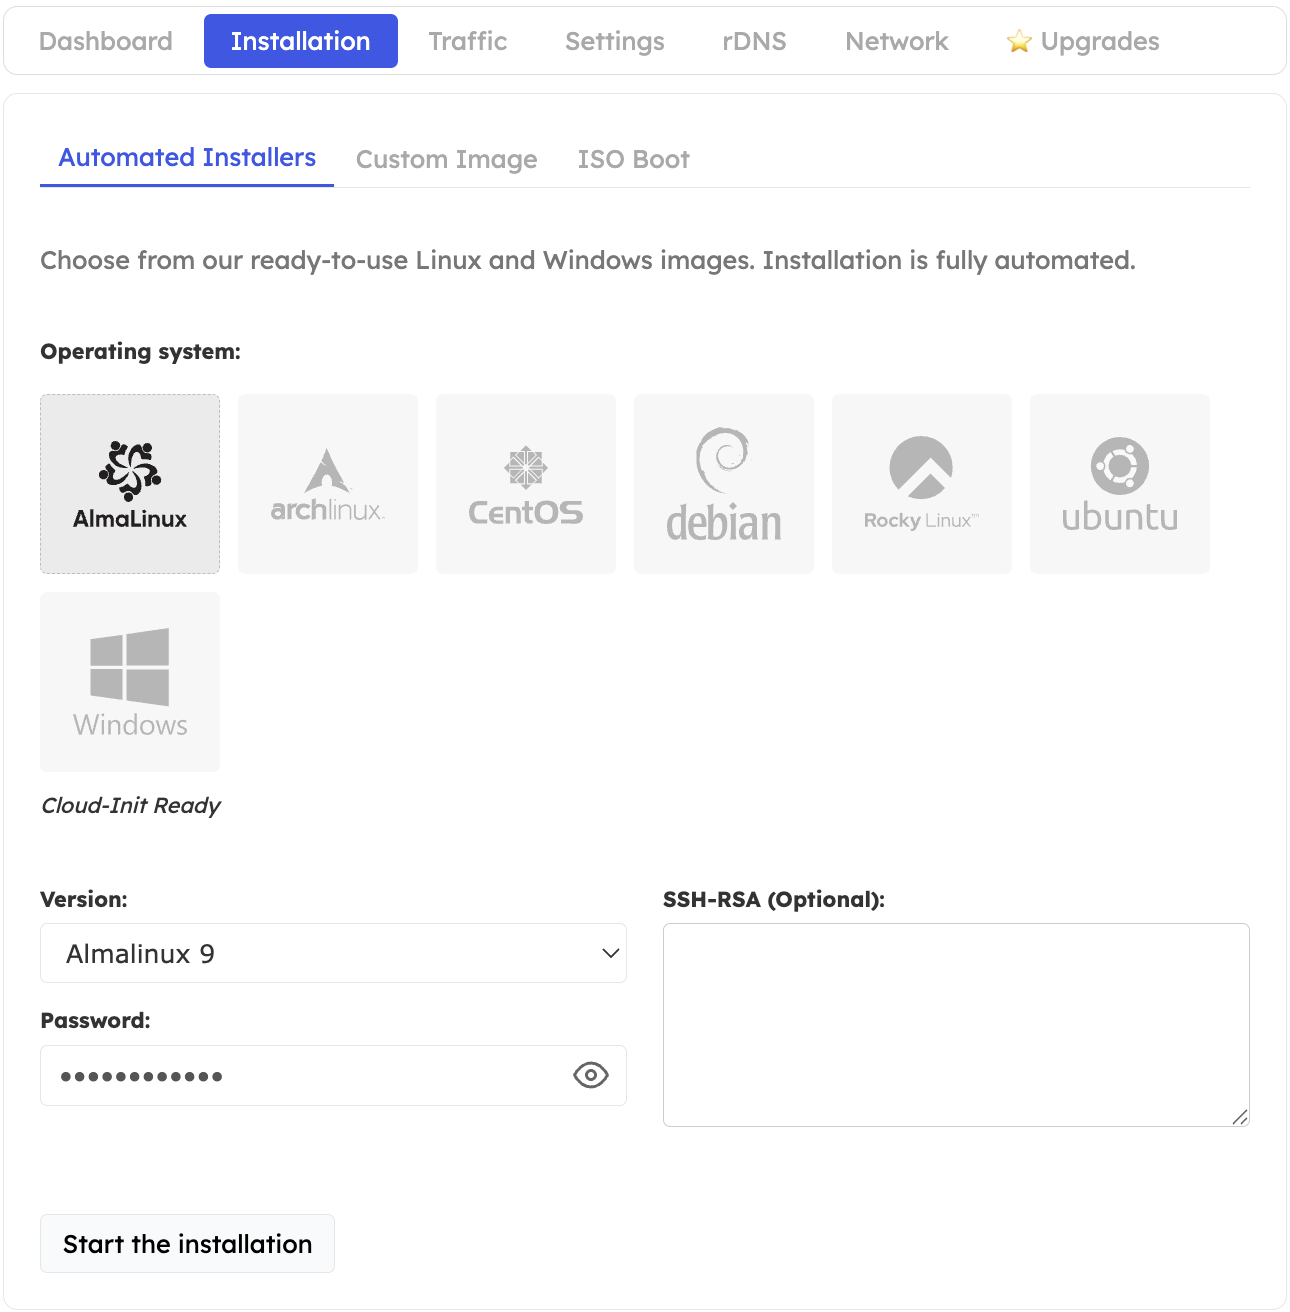Select the Ubuntu operating system tile
This screenshot has width=1290, height=1312.
[1119, 483]
